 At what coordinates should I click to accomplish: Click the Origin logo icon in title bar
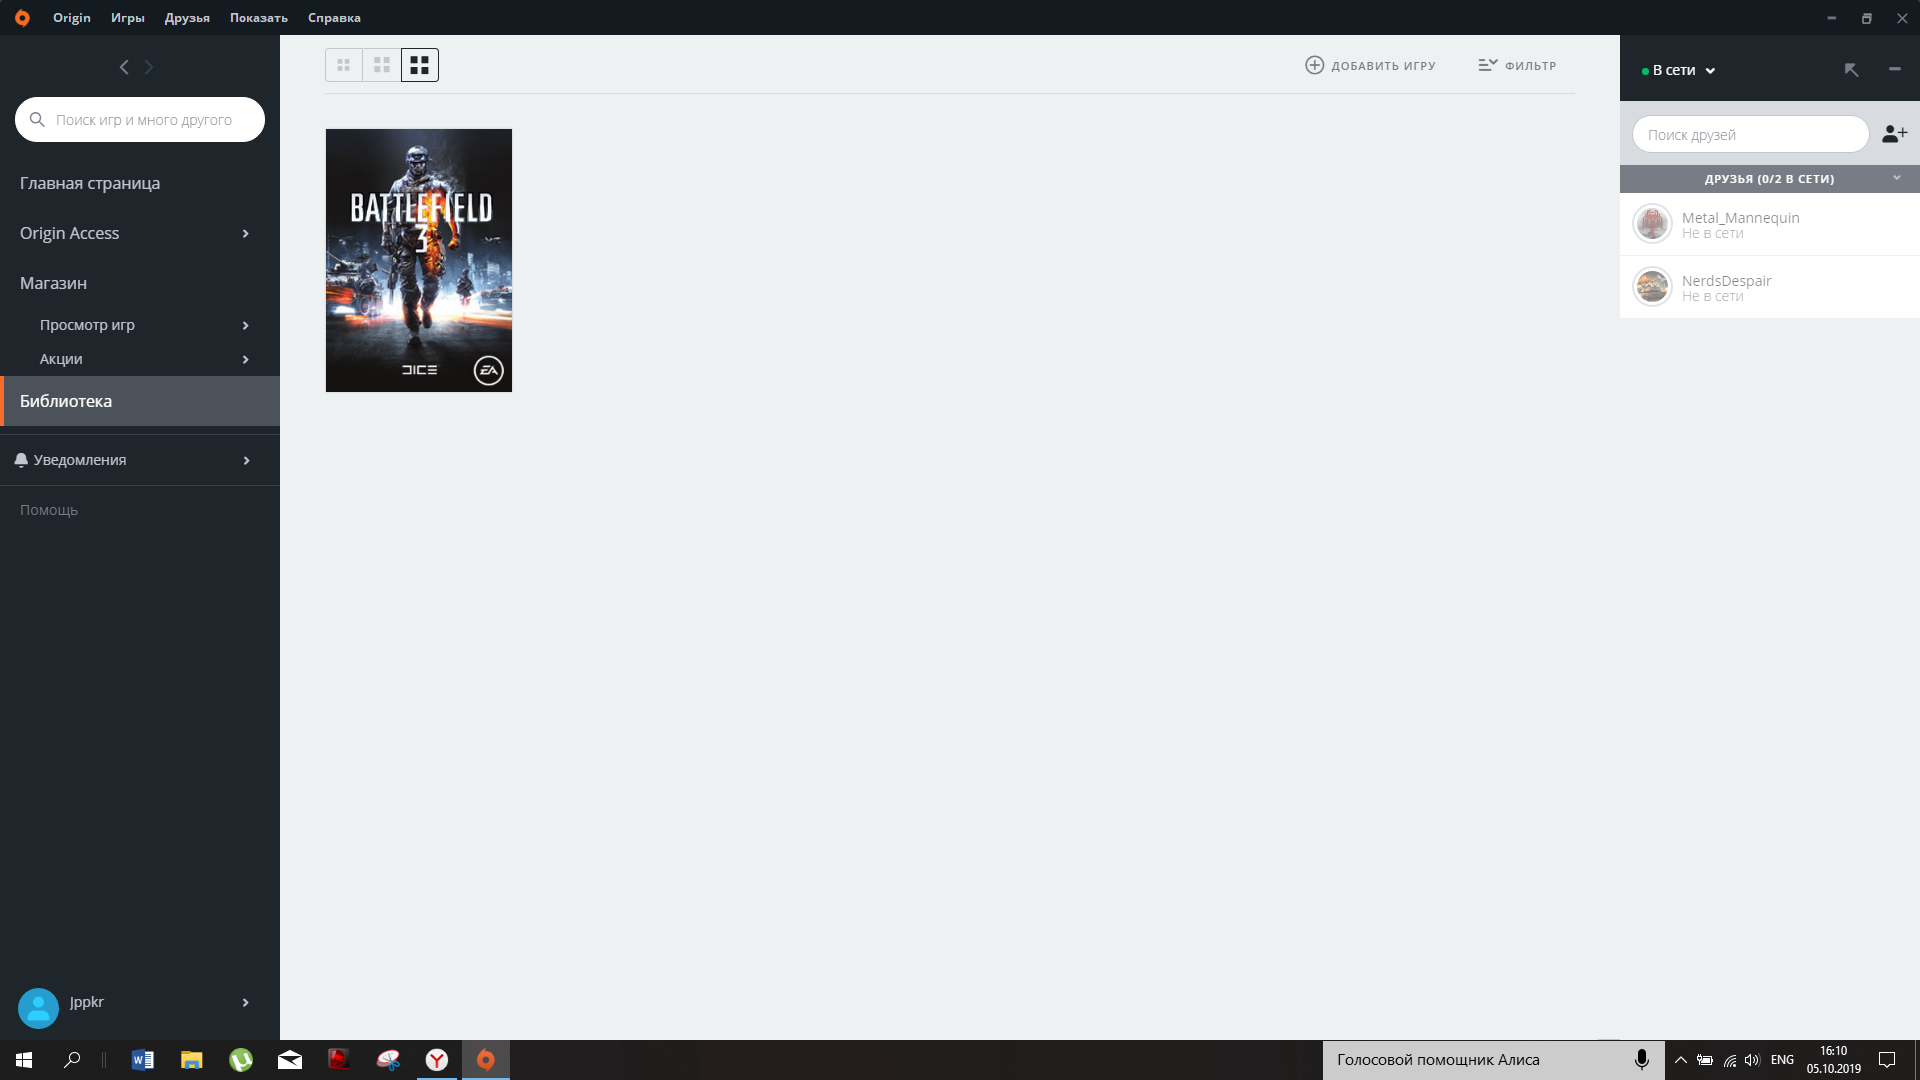22,18
